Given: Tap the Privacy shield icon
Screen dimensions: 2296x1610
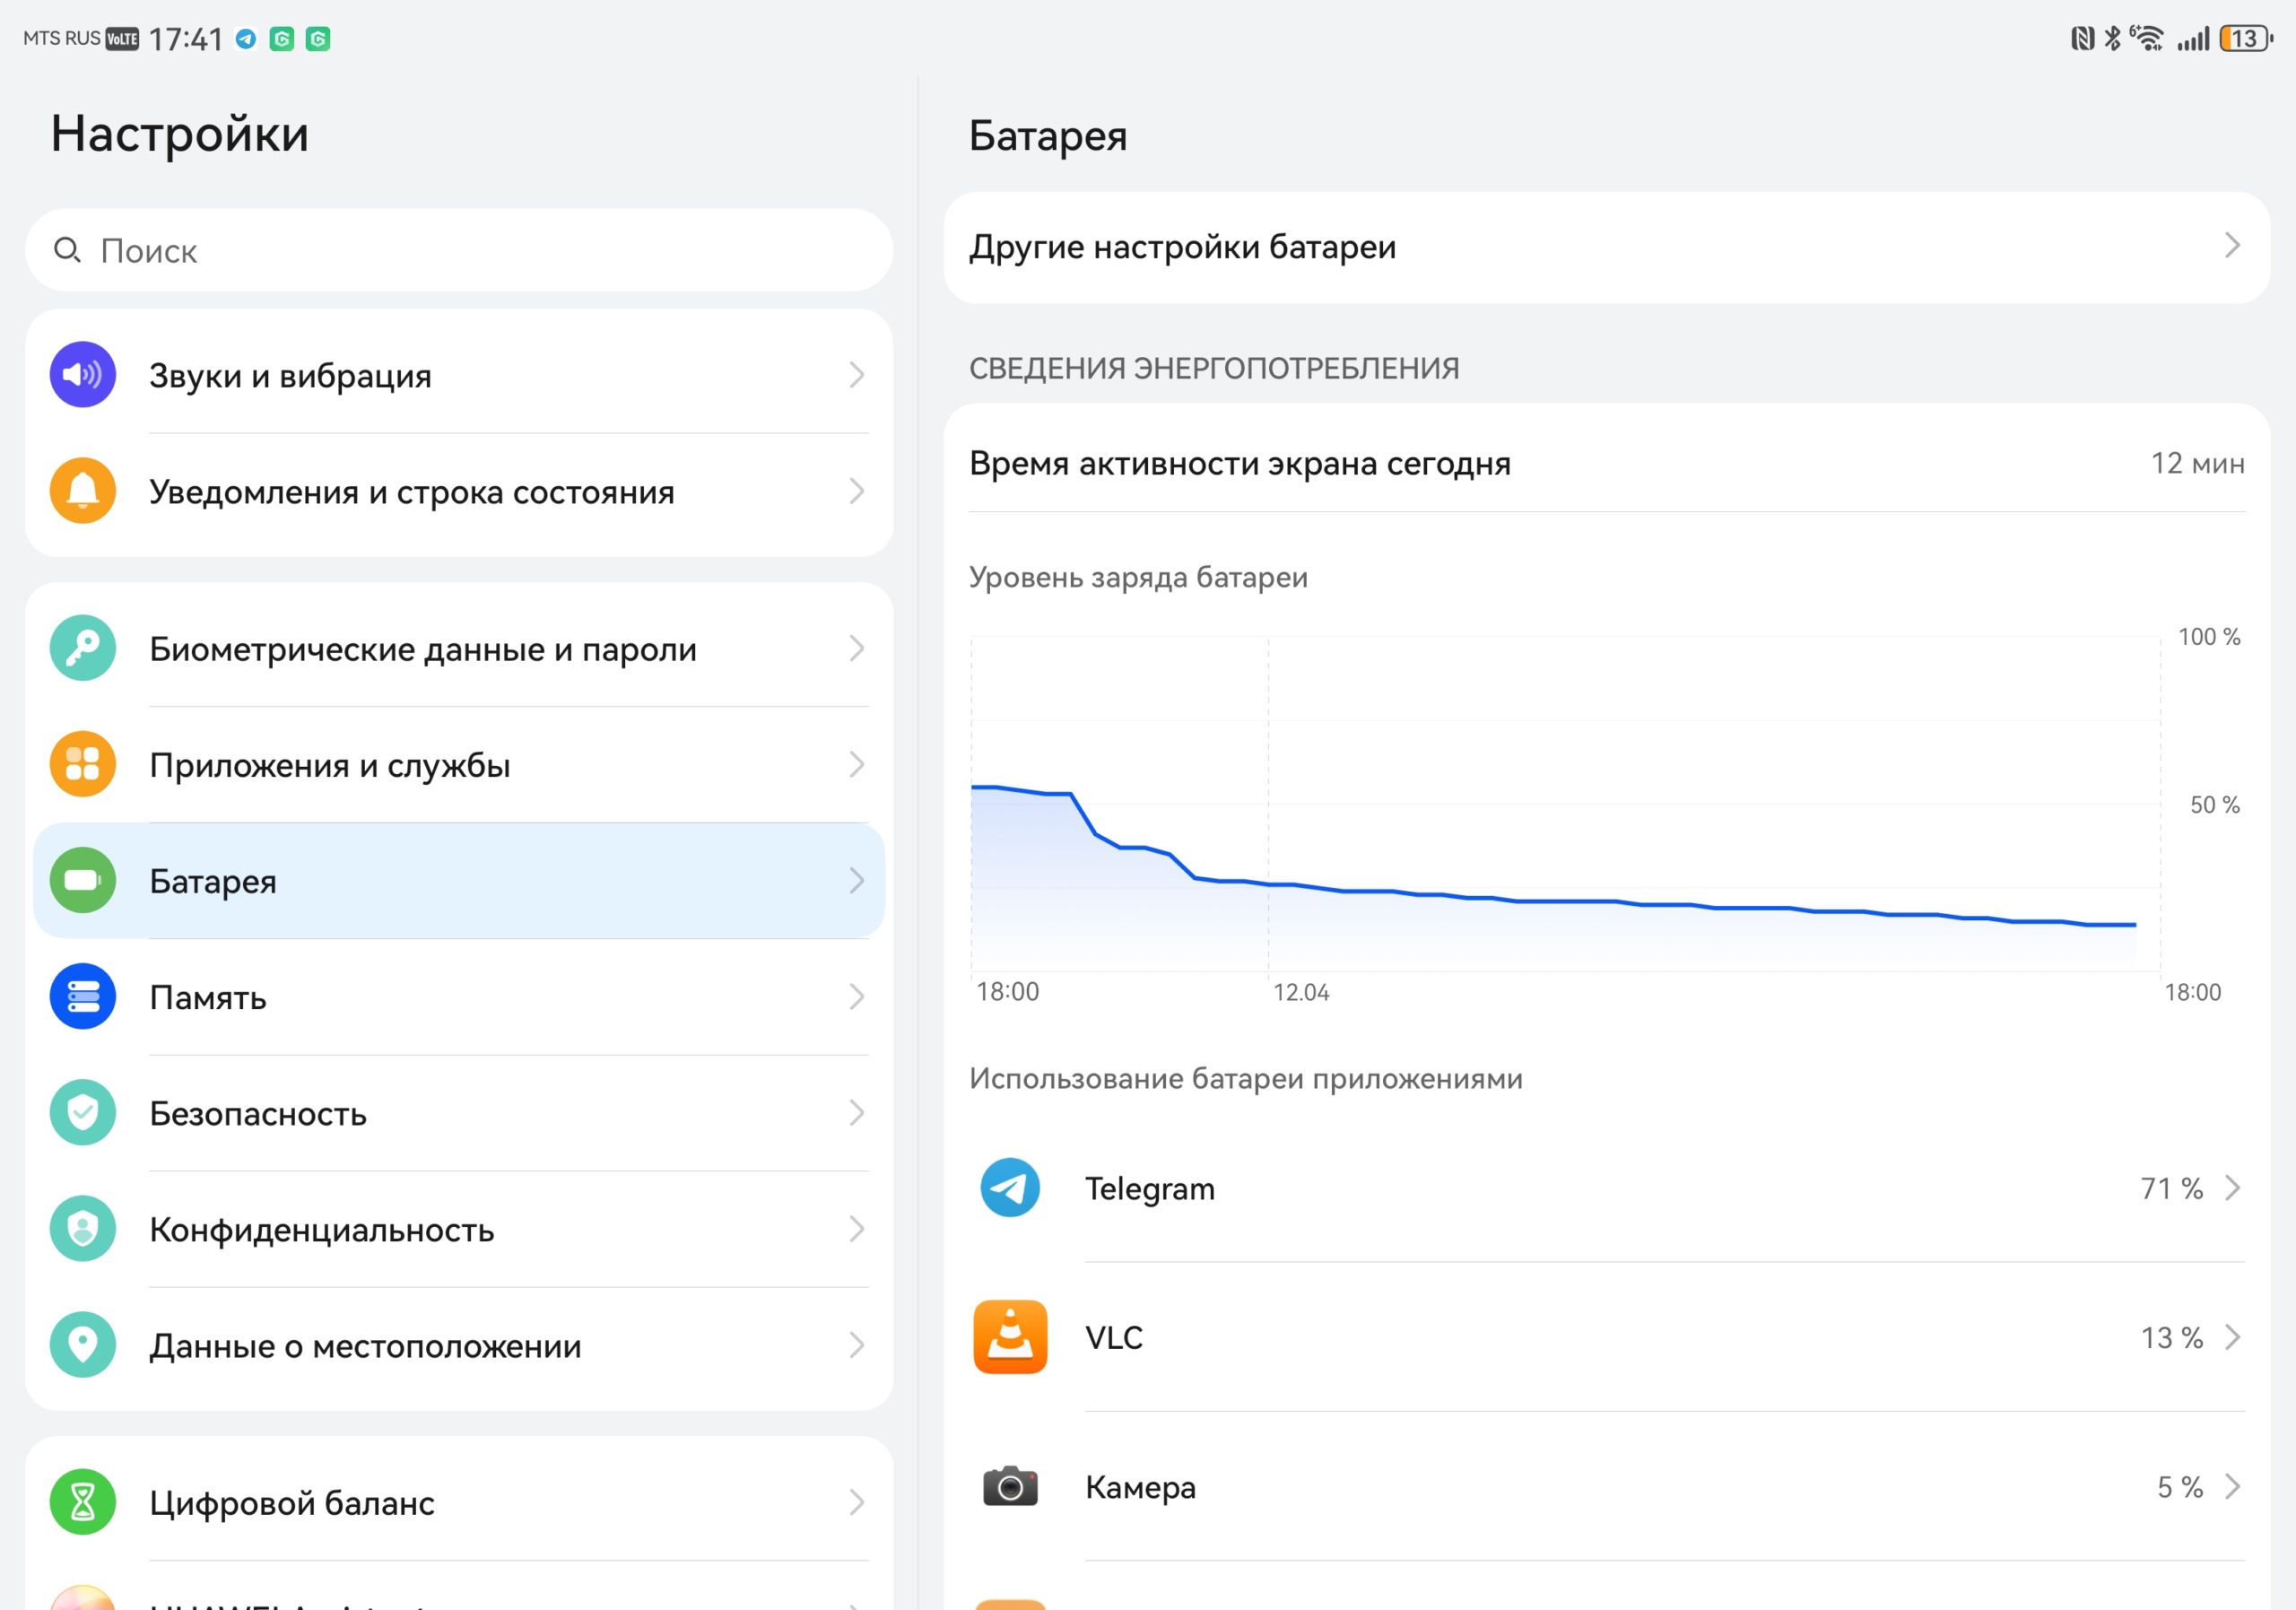Looking at the screenshot, I should click(83, 1228).
